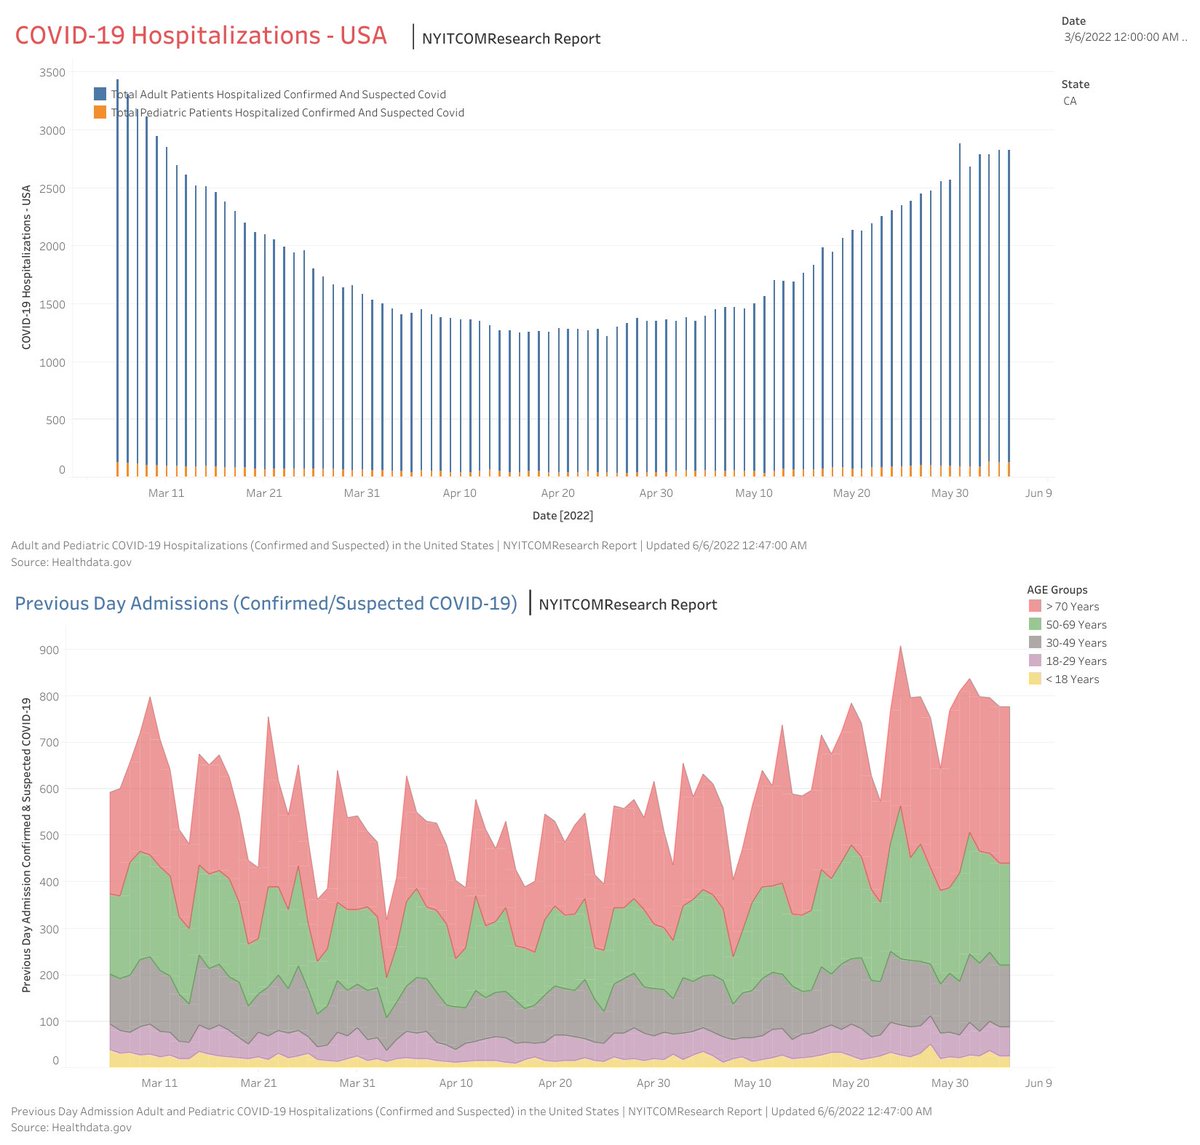Select the 30-49 Years legend swatch
This screenshot has width=1200, height=1145.
point(1034,642)
